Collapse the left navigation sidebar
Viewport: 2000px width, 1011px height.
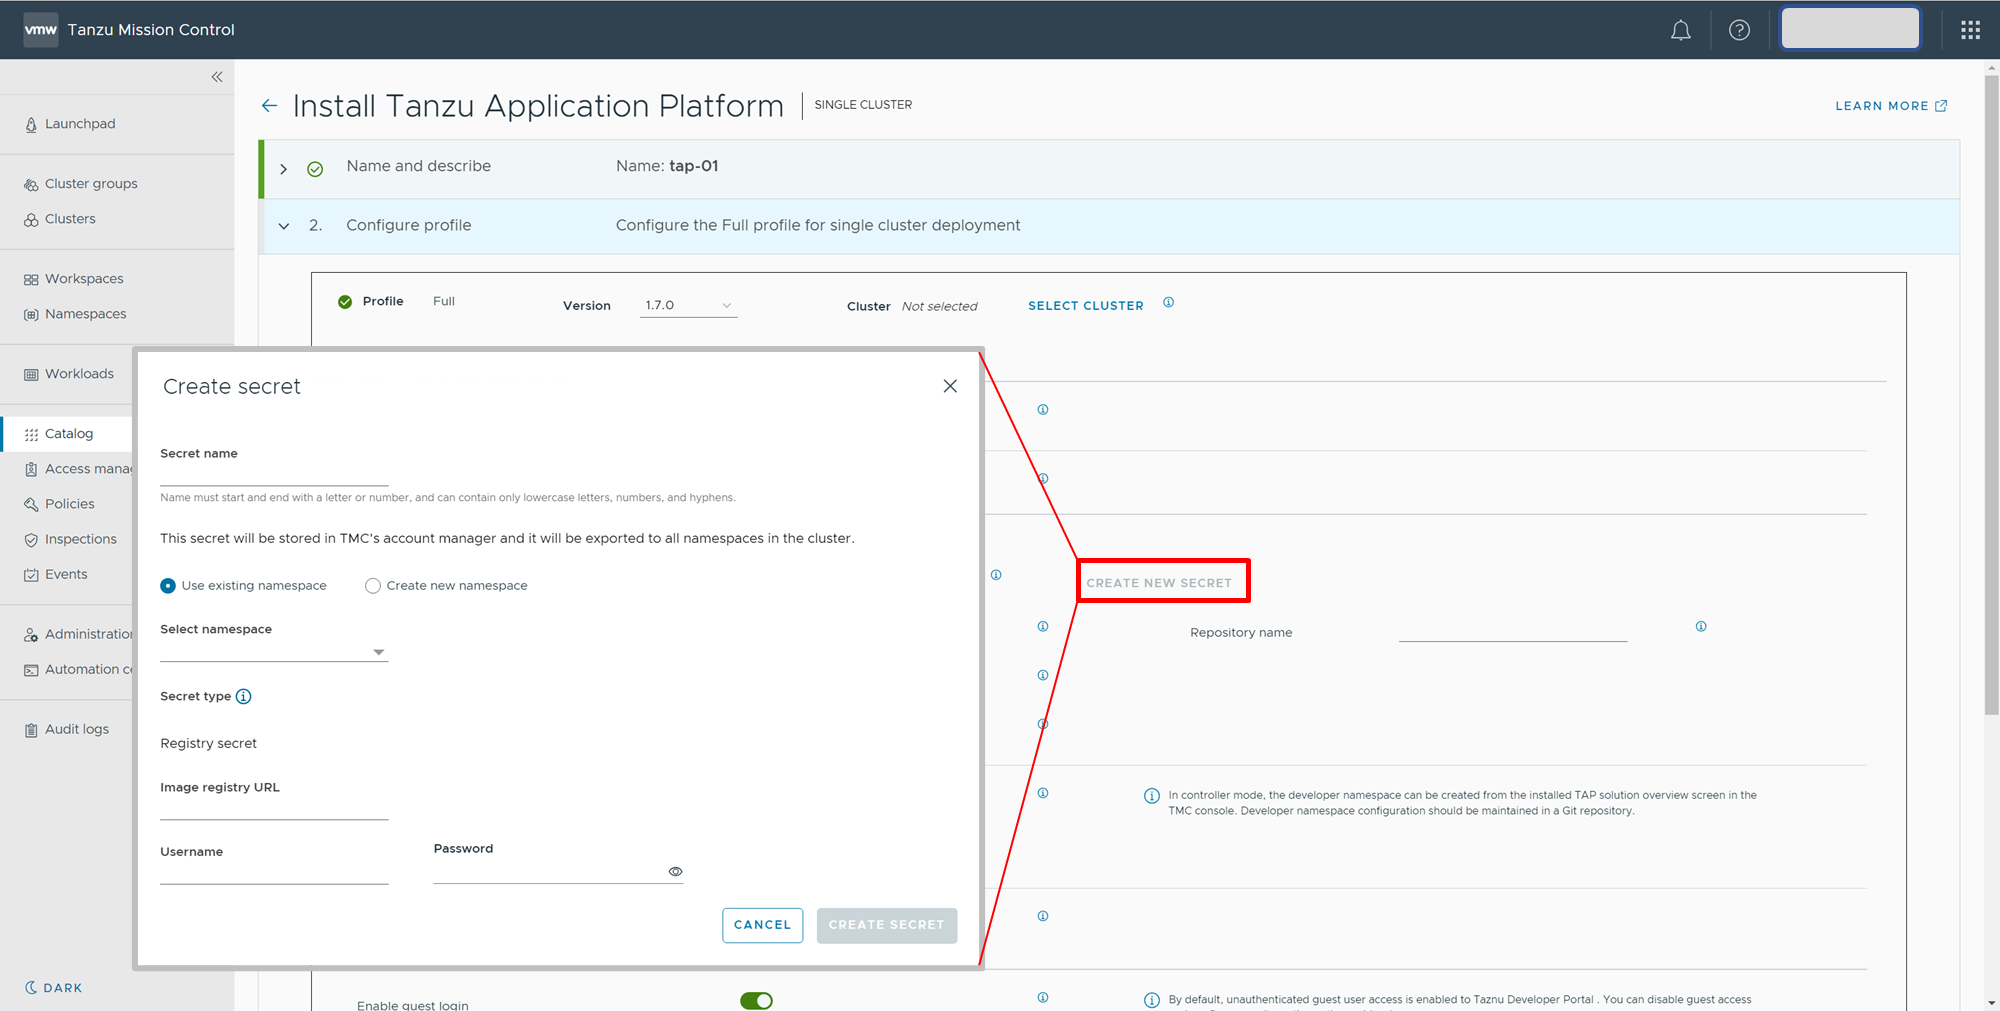(217, 77)
